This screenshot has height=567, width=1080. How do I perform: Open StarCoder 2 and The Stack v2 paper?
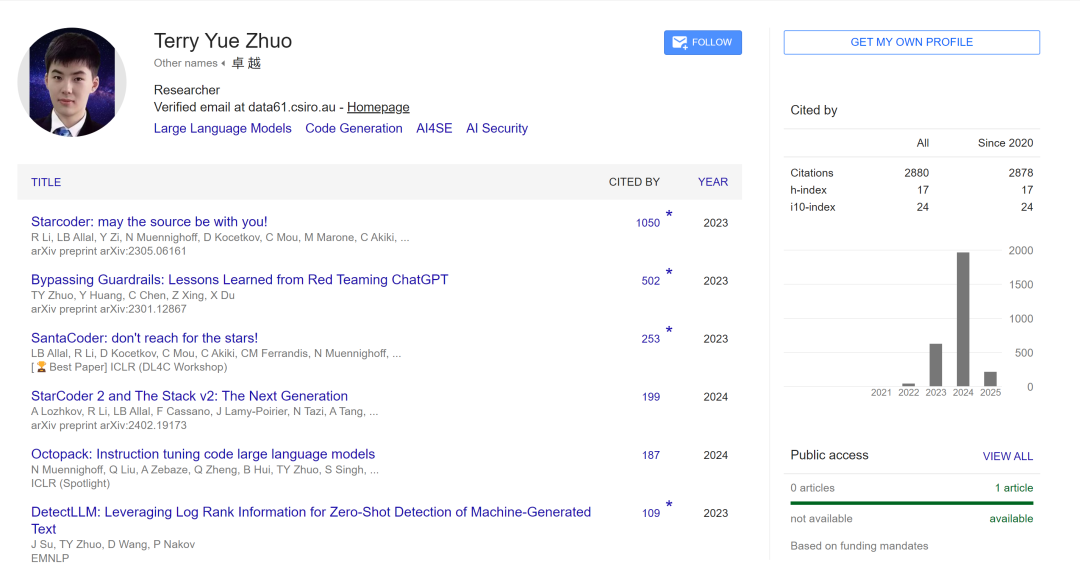pyautogui.click(x=189, y=396)
